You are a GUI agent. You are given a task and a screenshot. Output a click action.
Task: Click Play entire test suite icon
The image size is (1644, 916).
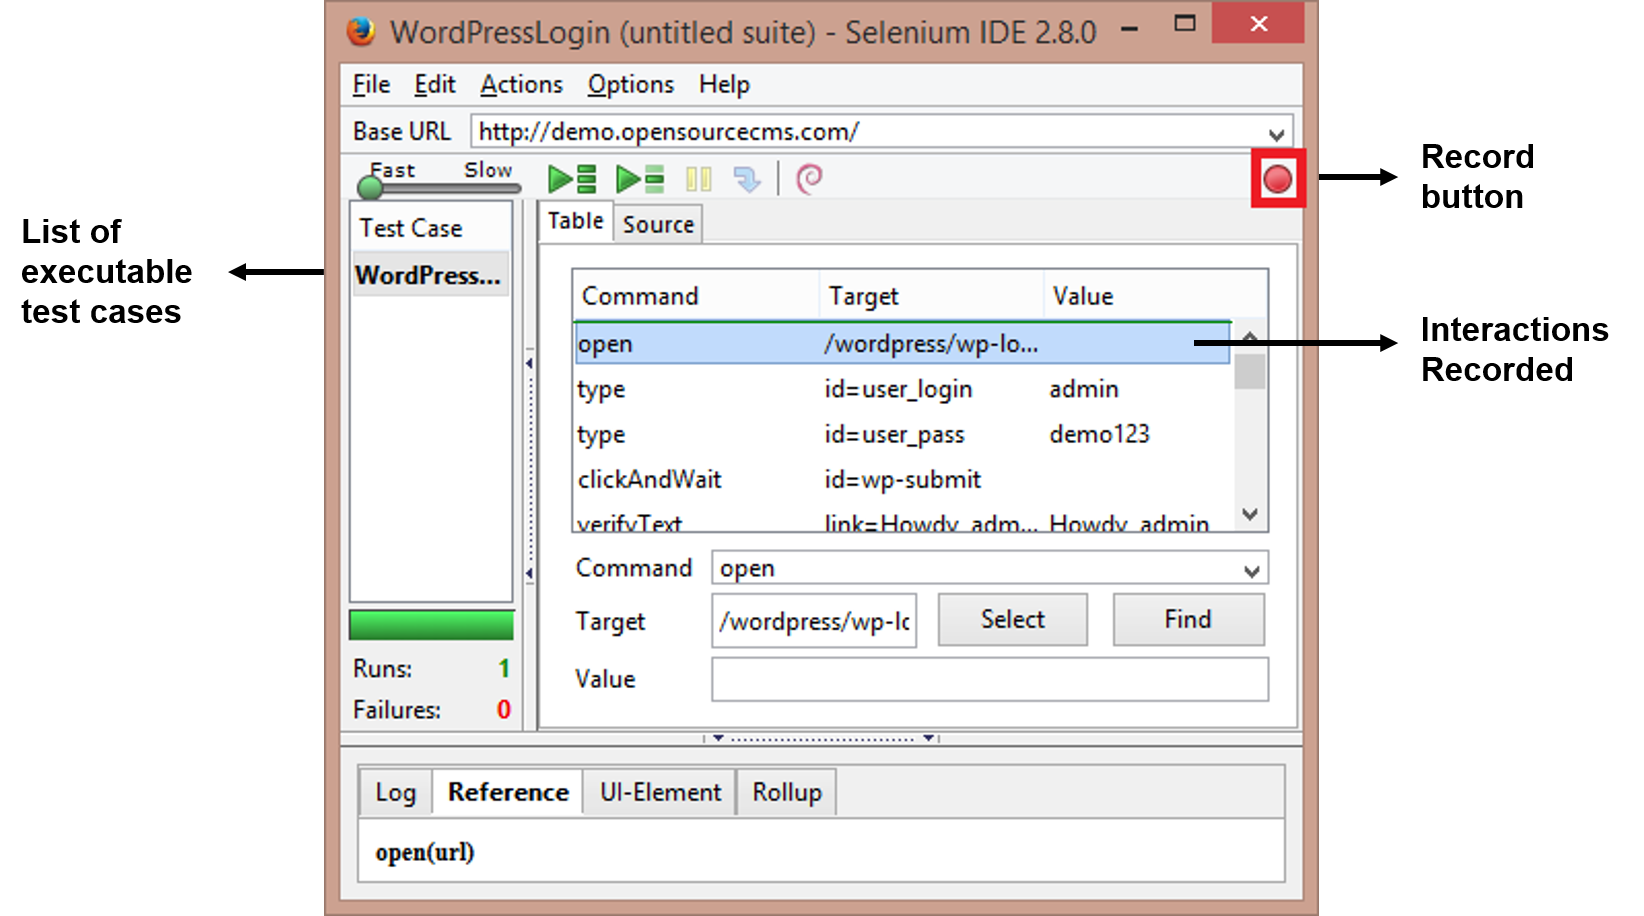(572, 180)
